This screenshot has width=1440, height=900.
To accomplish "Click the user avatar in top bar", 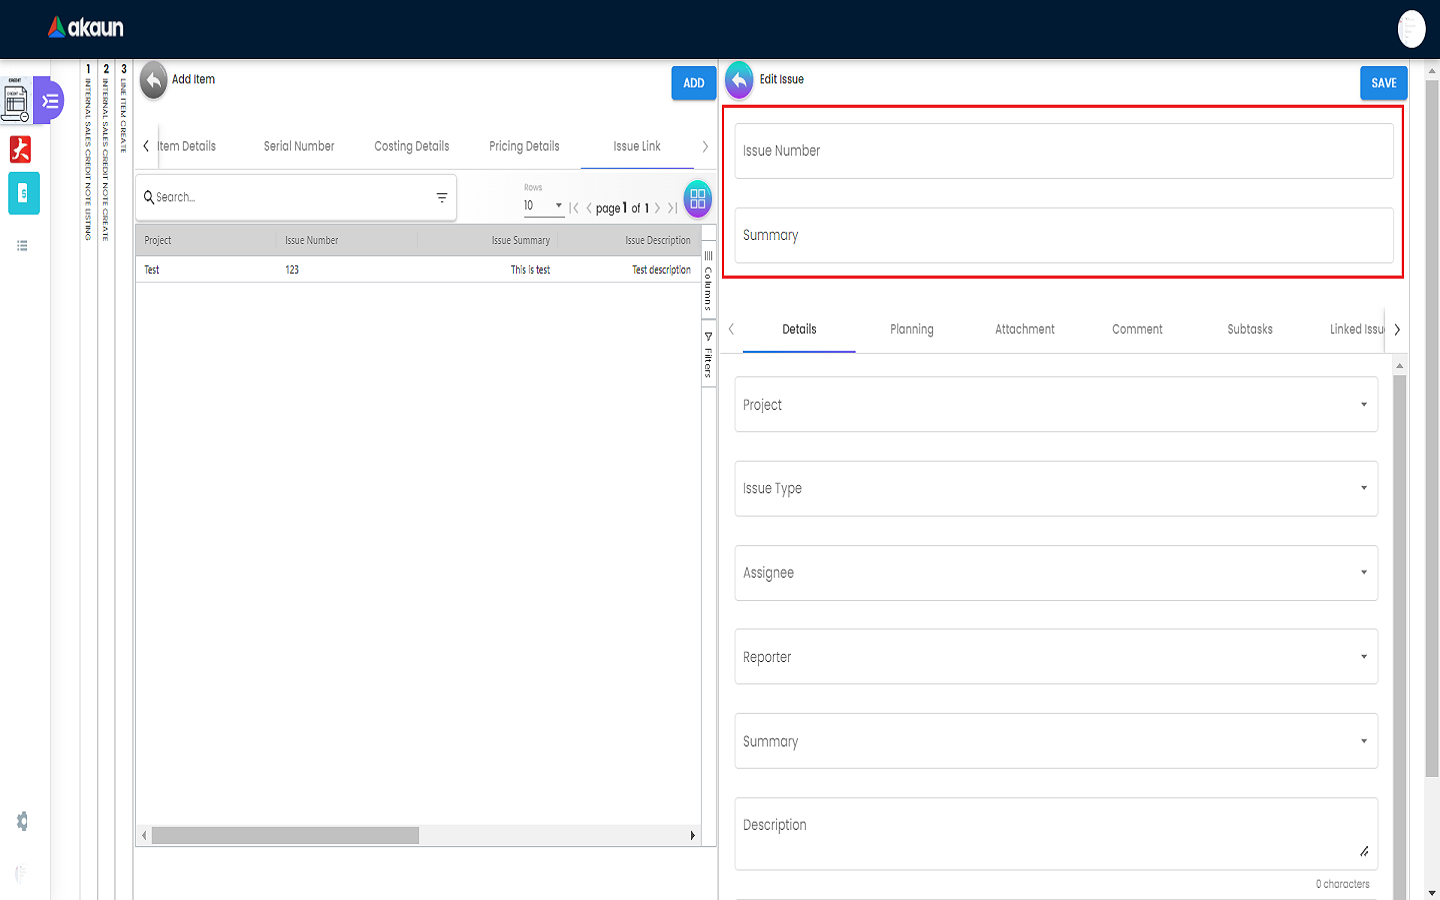I will click(x=1411, y=29).
